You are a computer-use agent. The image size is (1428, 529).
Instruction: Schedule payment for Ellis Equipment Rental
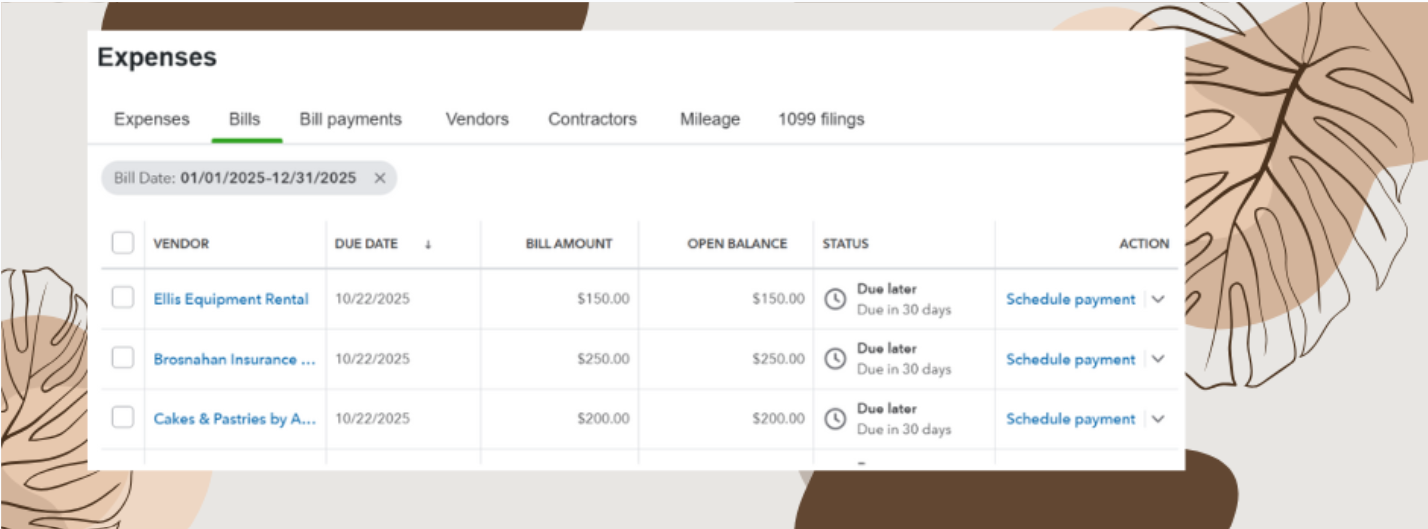[1070, 299]
